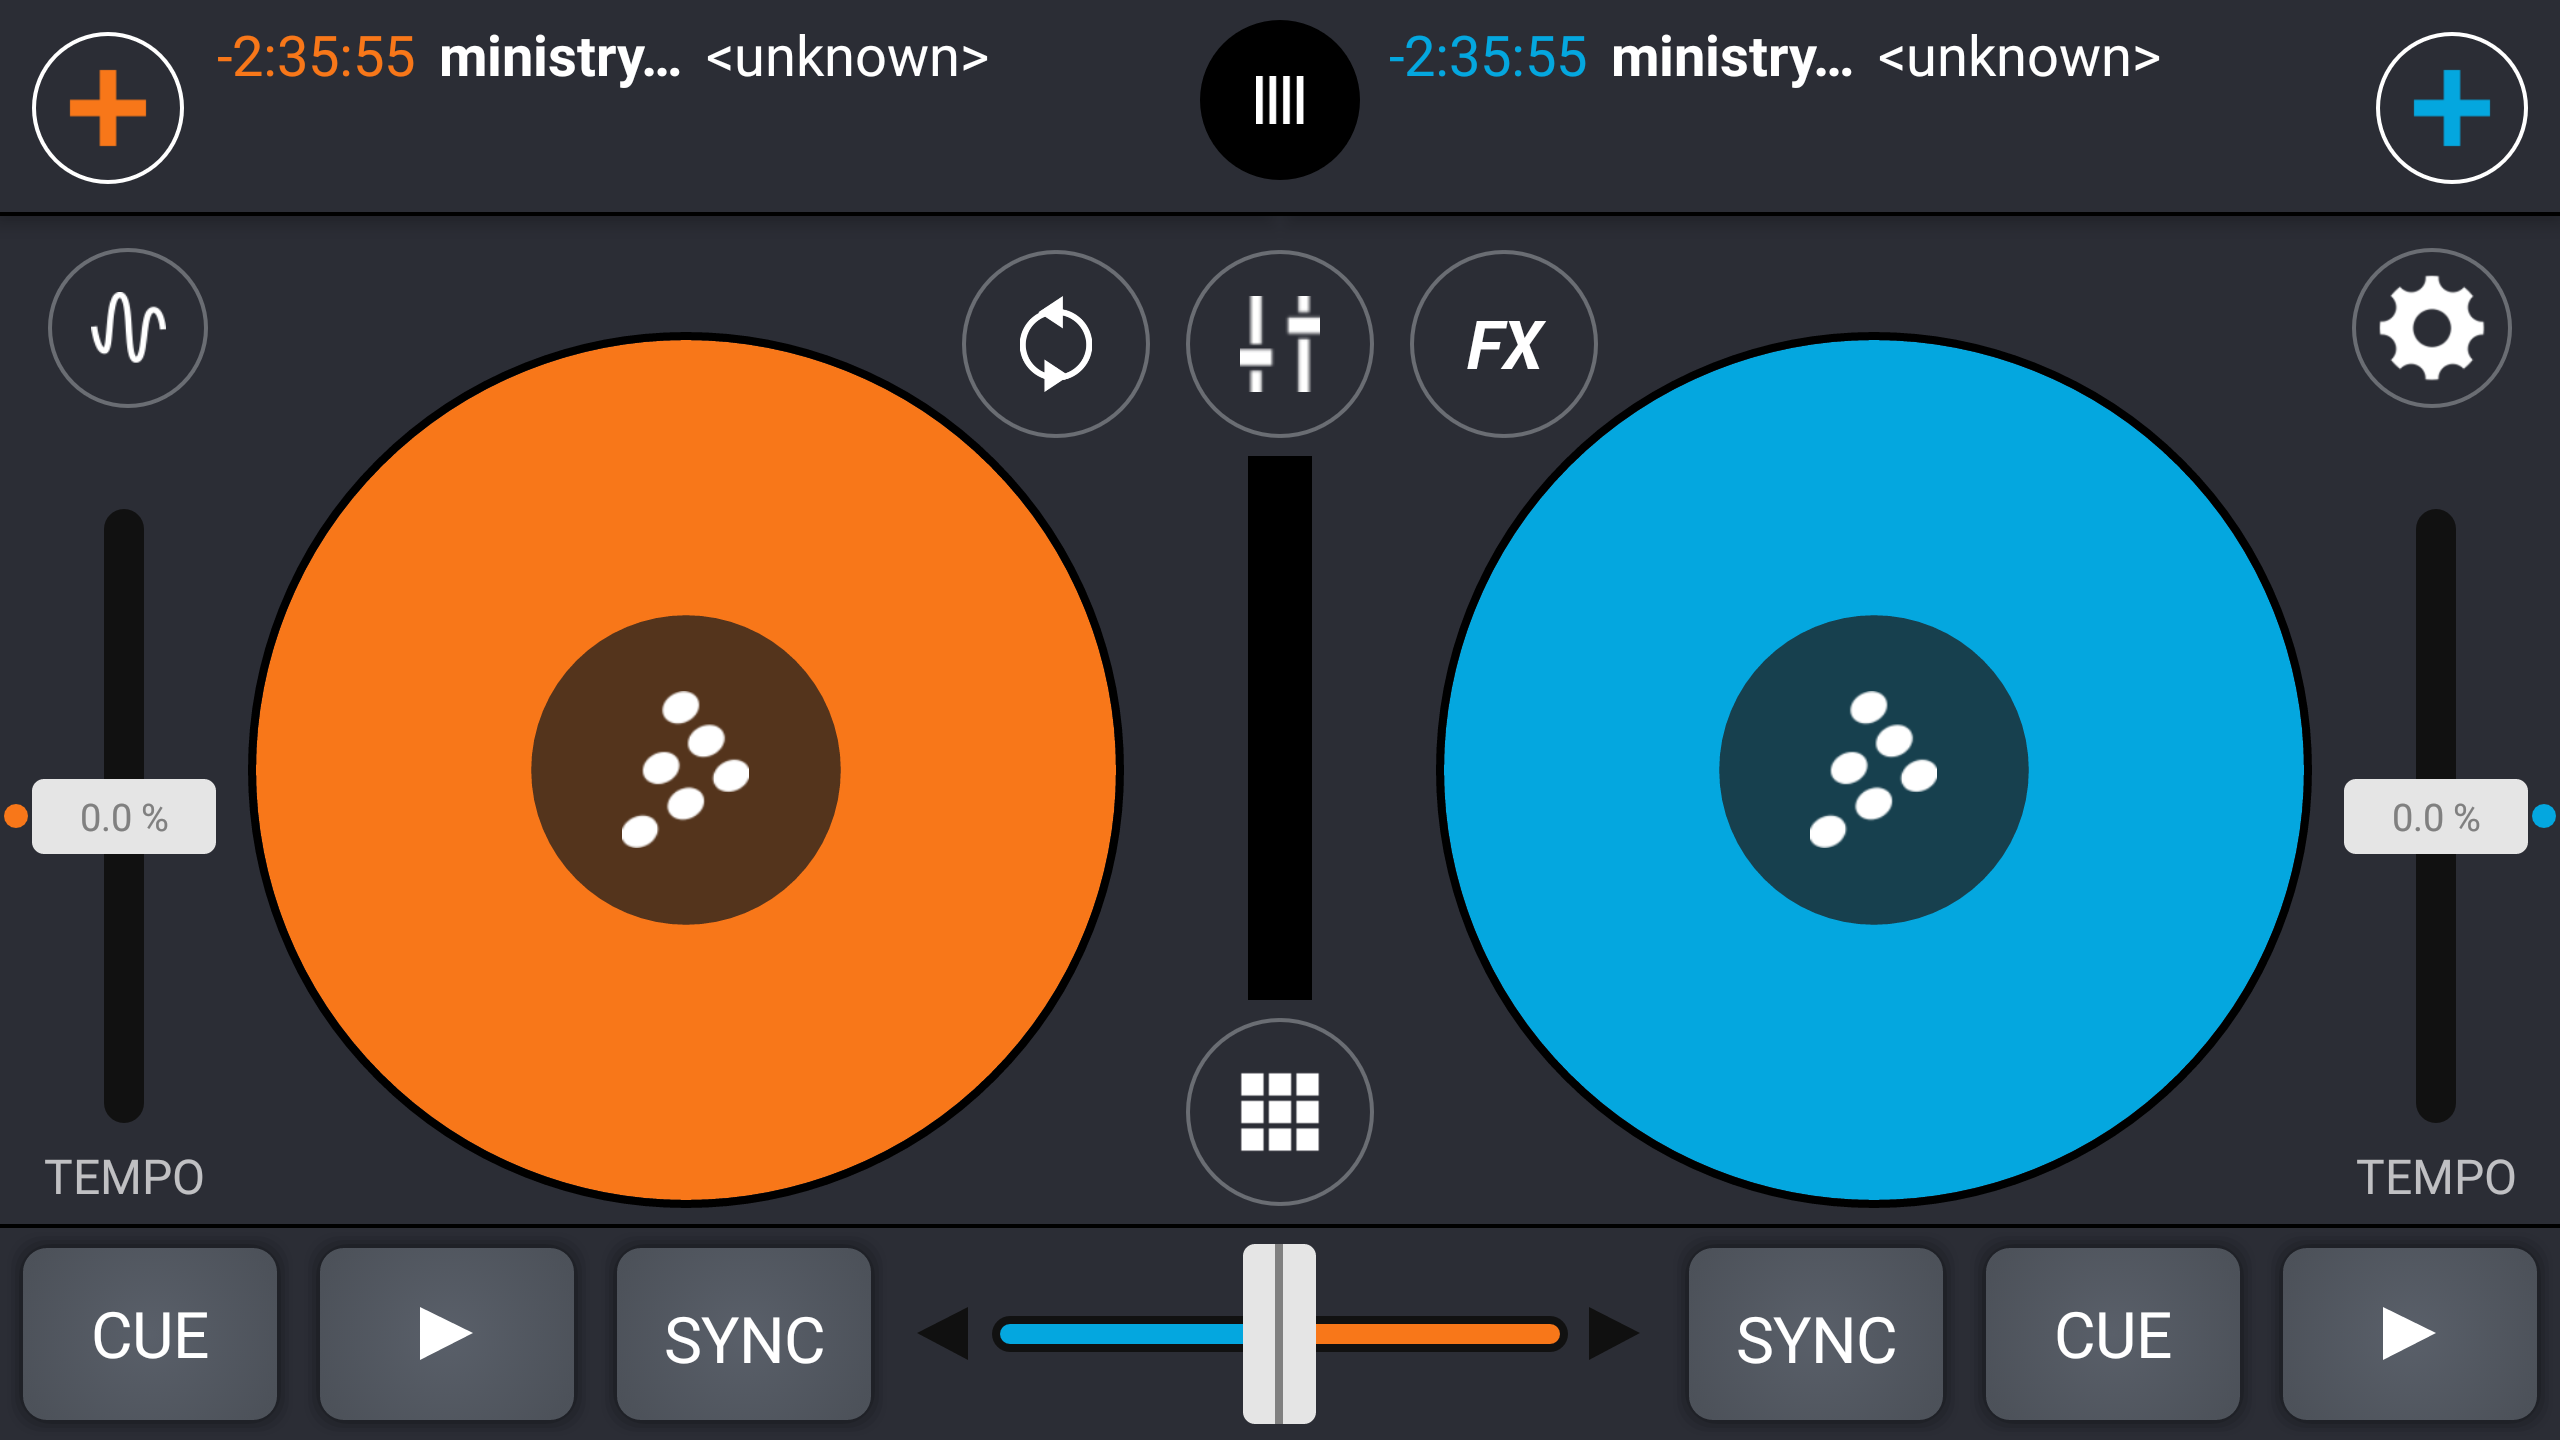This screenshot has width=2560, height=1440.
Task: Show the waveform view
Action: tap(128, 328)
